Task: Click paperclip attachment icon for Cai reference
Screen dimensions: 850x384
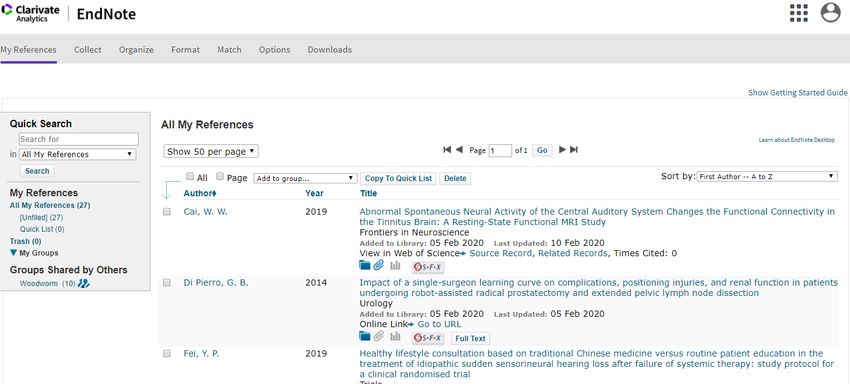Action: coord(378,265)
